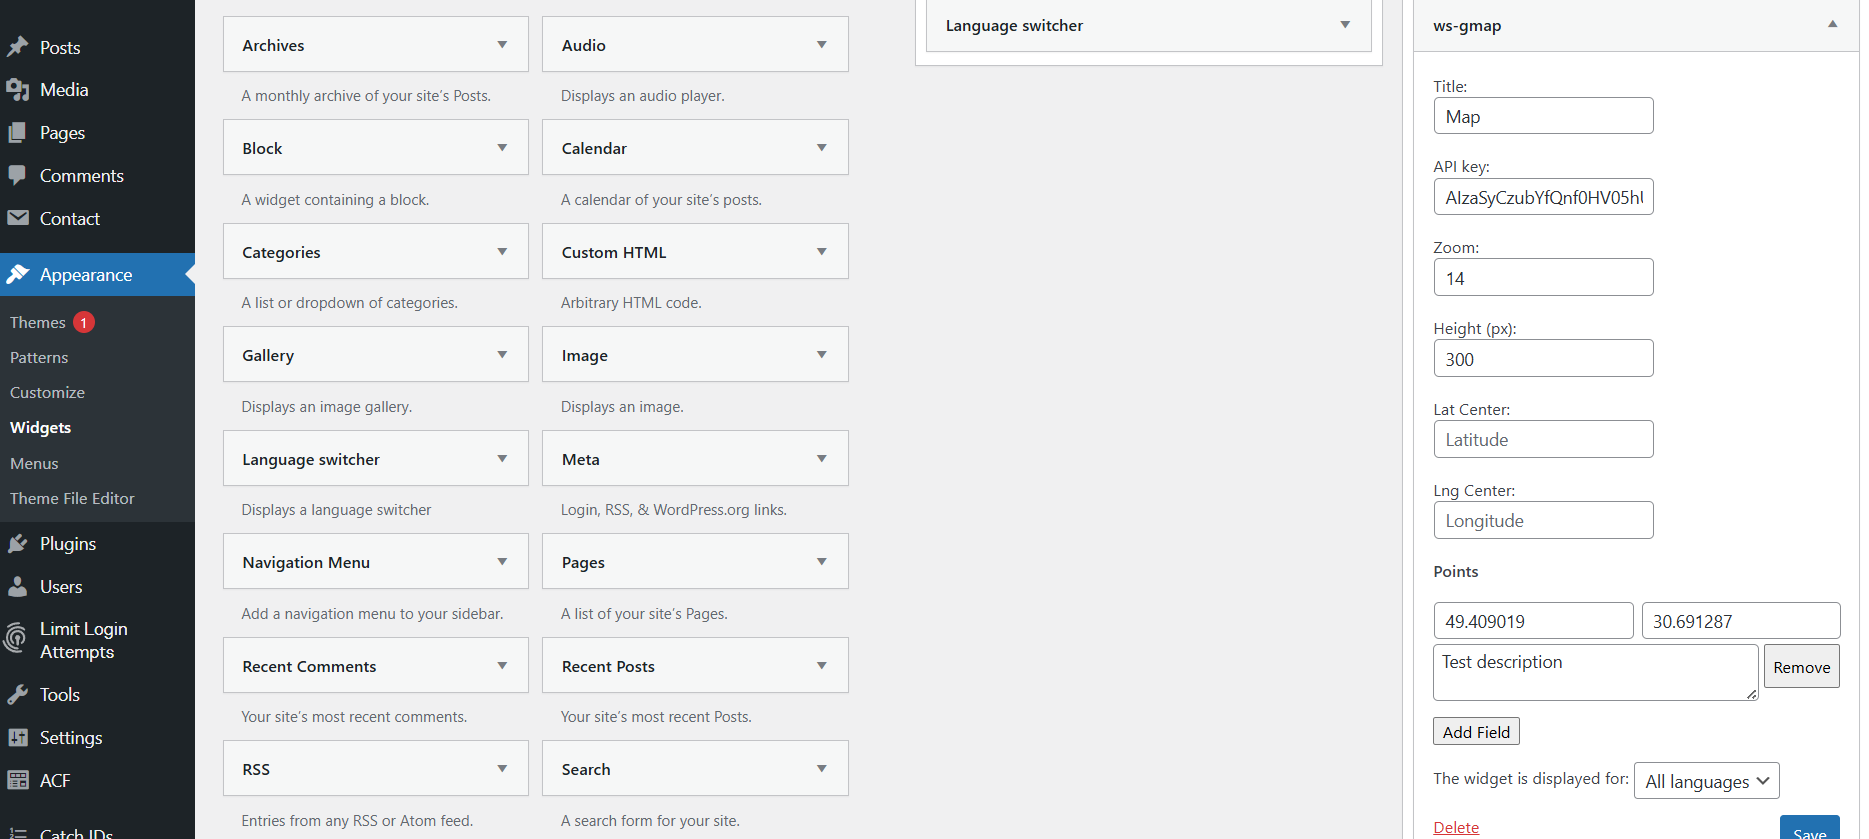Focus the Lat Center Latitude field
The height and width of the screenshot is (839, 1869).
click(1543, 440)
